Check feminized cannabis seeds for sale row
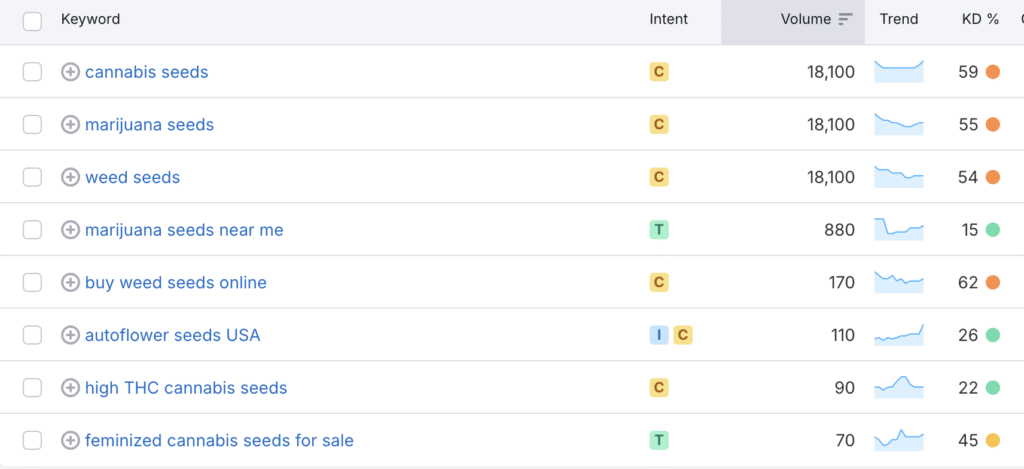 [32, 440]
